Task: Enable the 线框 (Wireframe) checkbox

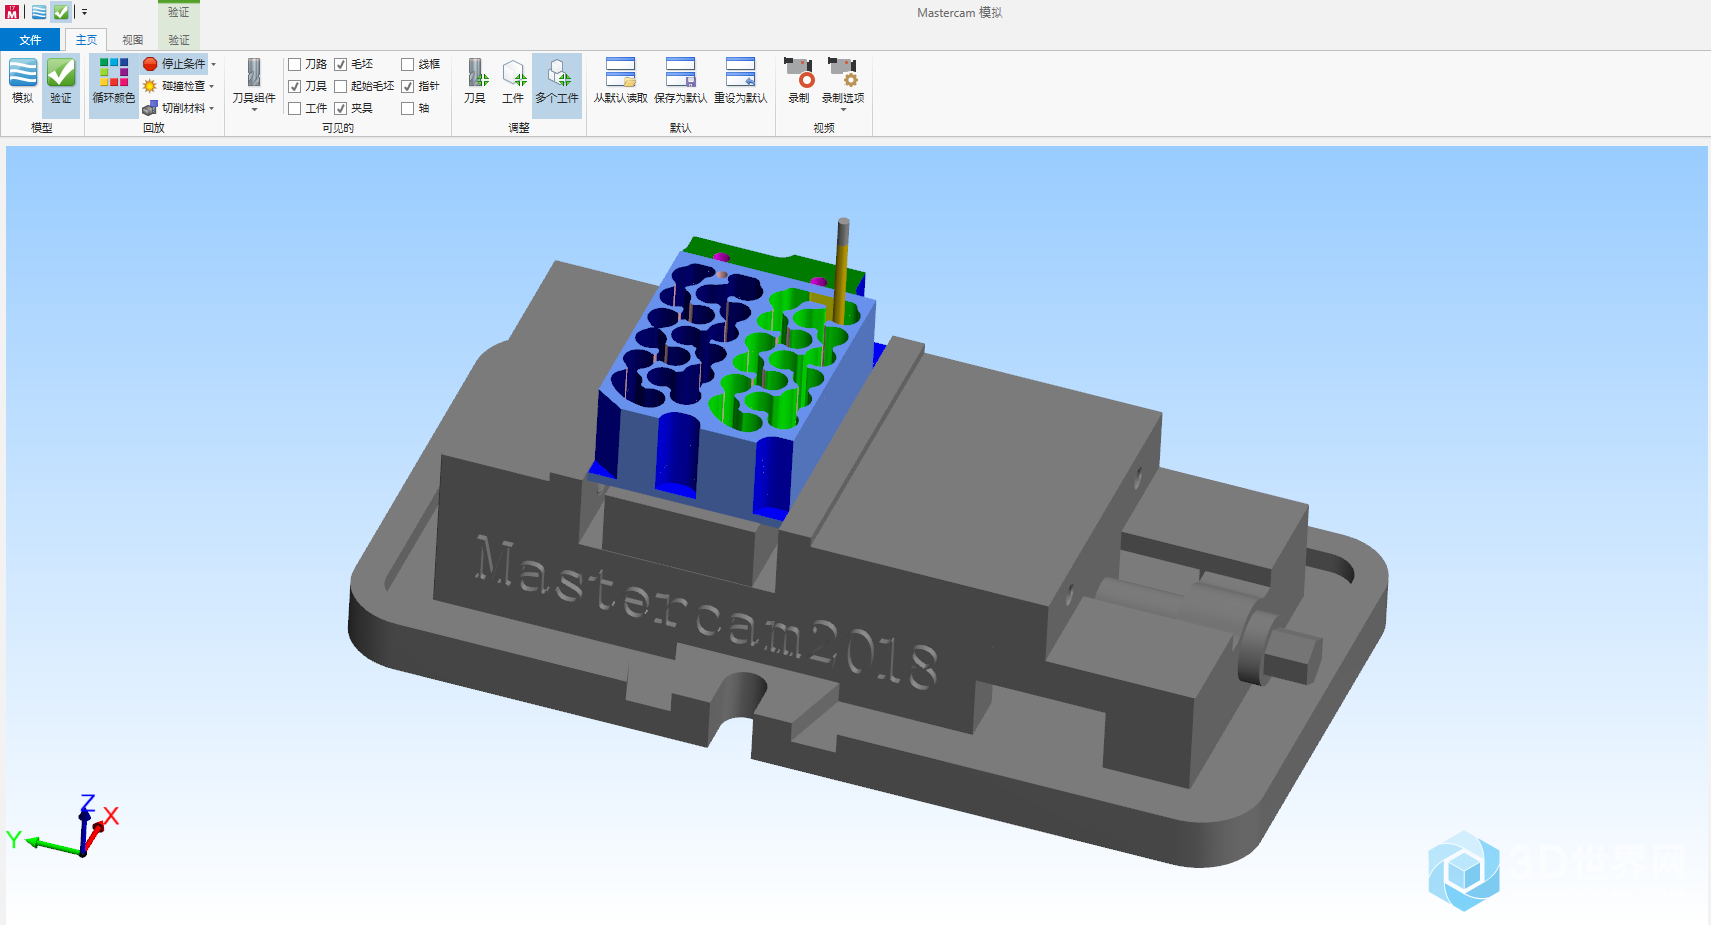Action: pyautogui.click(x=408, y=64)
